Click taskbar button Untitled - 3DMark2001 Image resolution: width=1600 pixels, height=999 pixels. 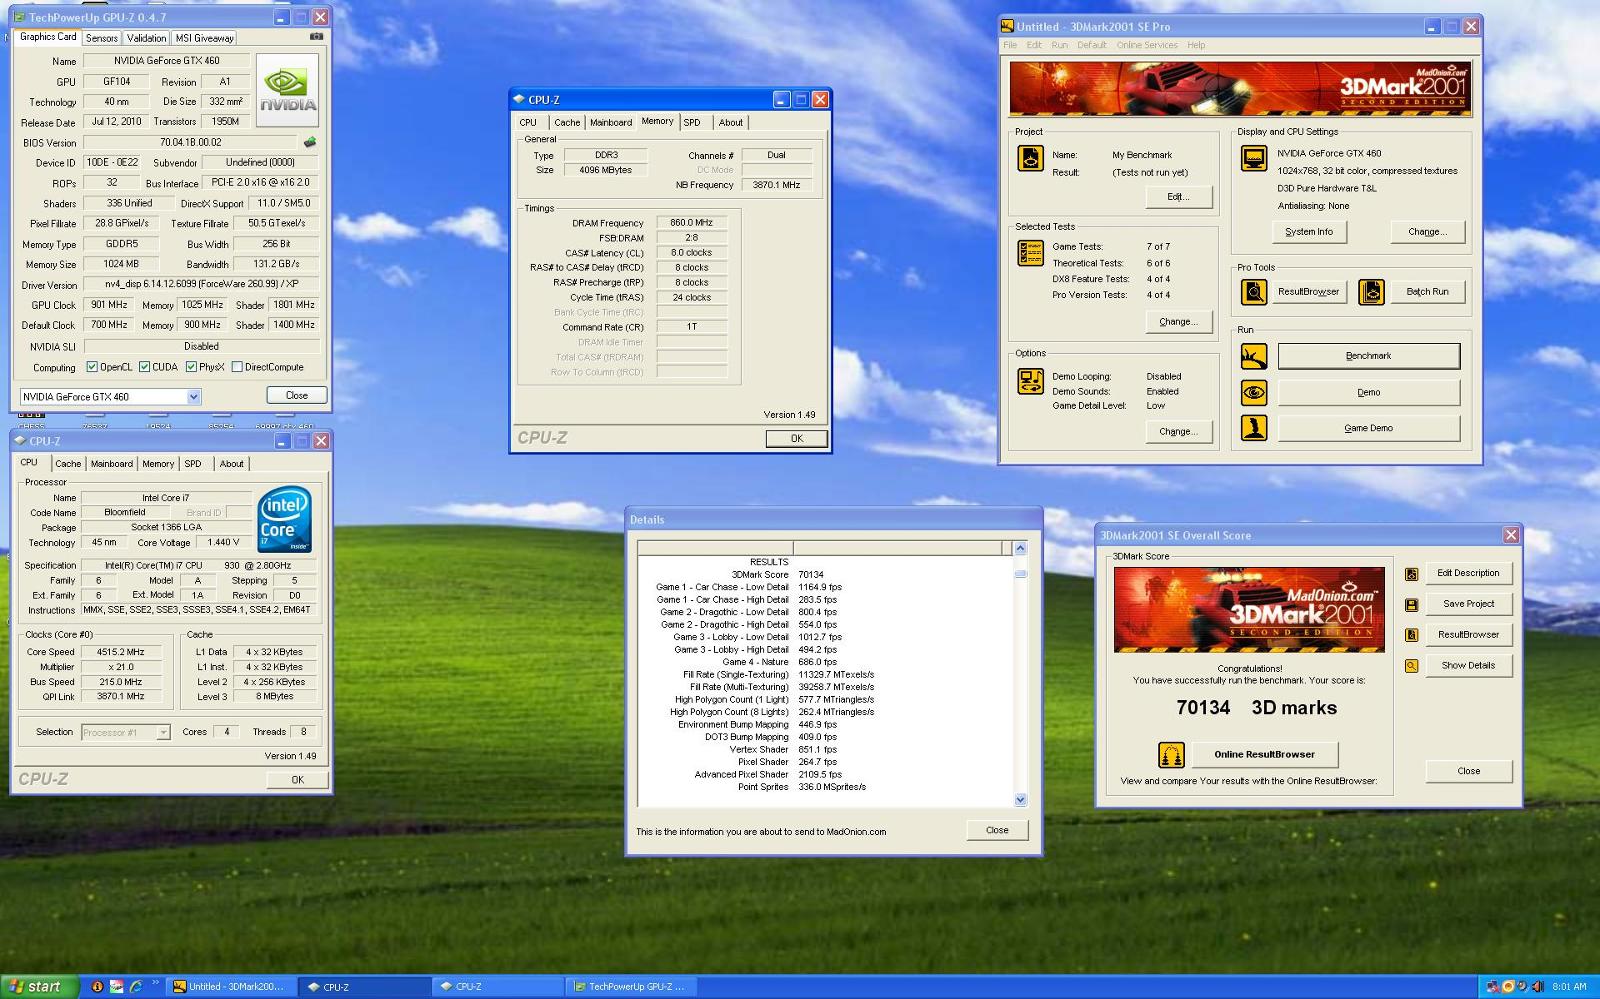[230, 987]
